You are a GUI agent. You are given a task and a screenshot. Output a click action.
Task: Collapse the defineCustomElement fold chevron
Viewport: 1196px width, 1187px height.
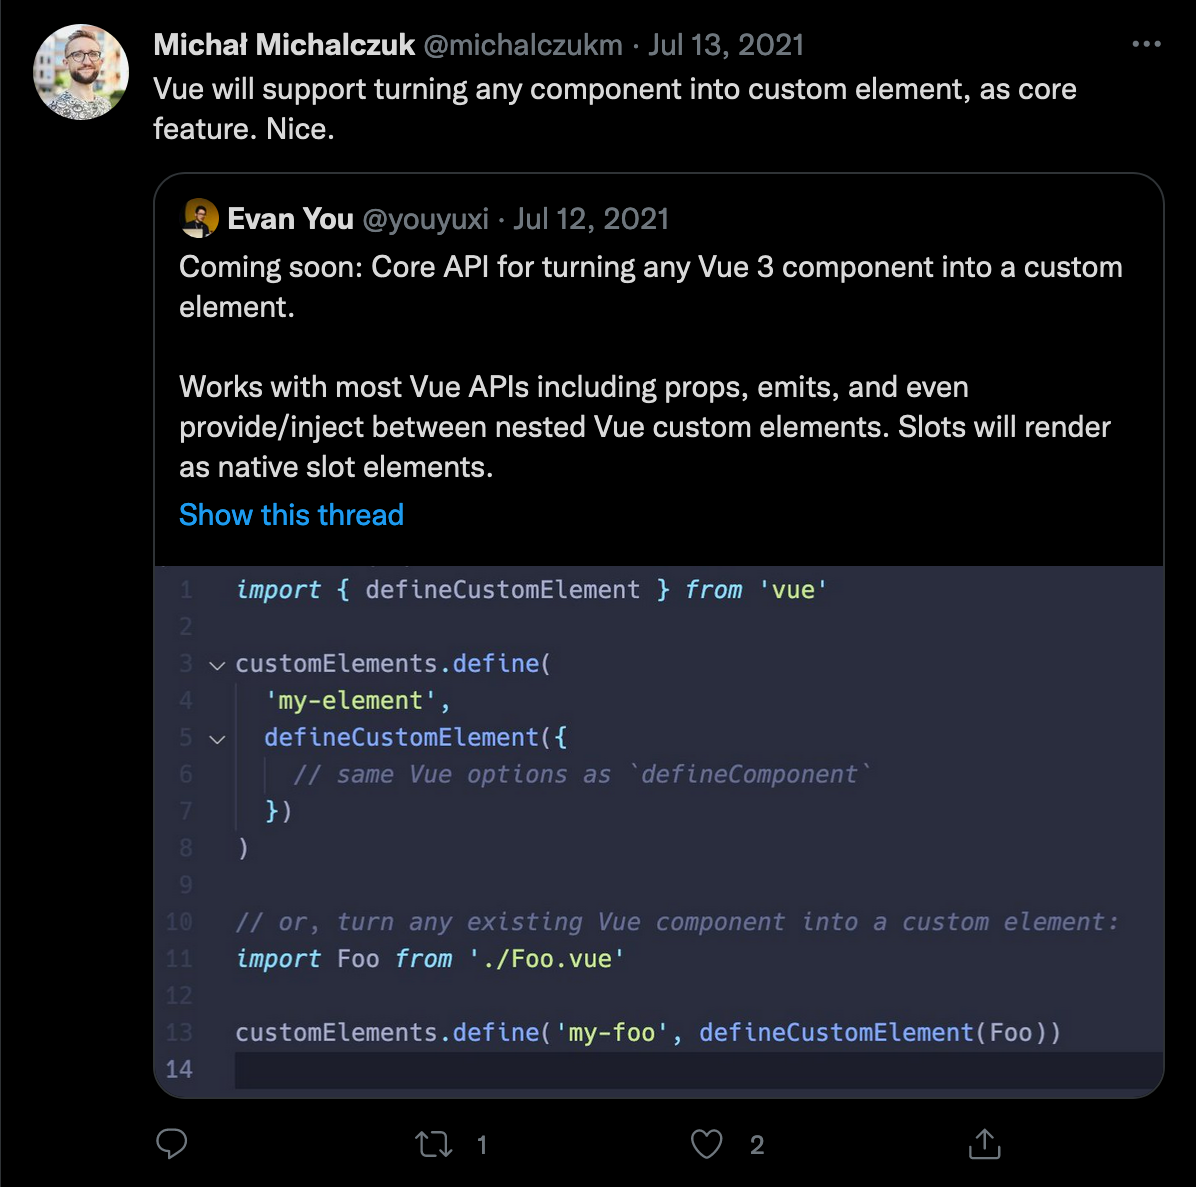point(217,739)
